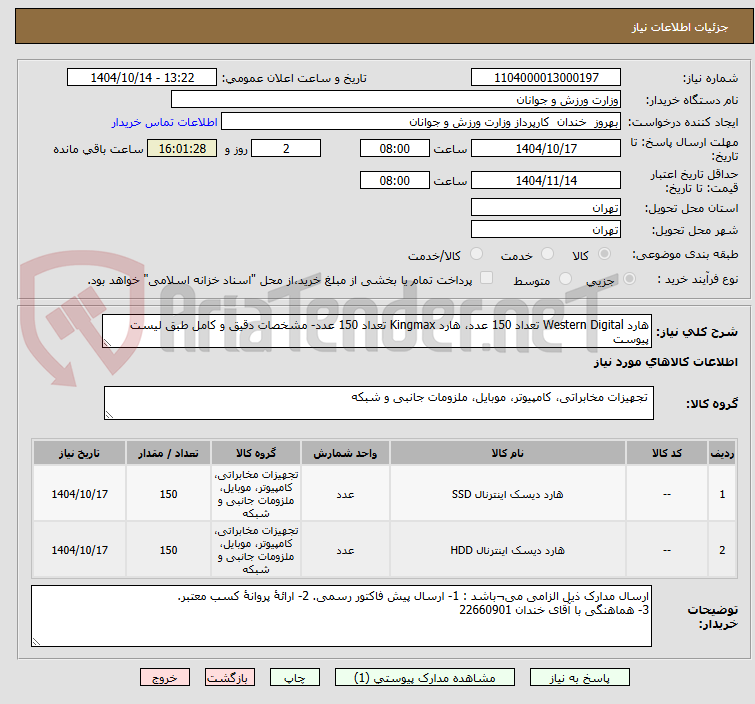Click the response deadline date 1404/10/17 field

coord(546,148)
